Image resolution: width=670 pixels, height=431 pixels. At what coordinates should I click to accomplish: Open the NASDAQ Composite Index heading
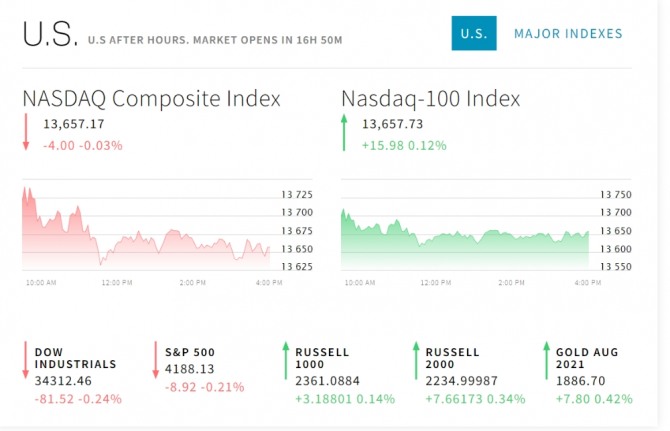[151, 98]
